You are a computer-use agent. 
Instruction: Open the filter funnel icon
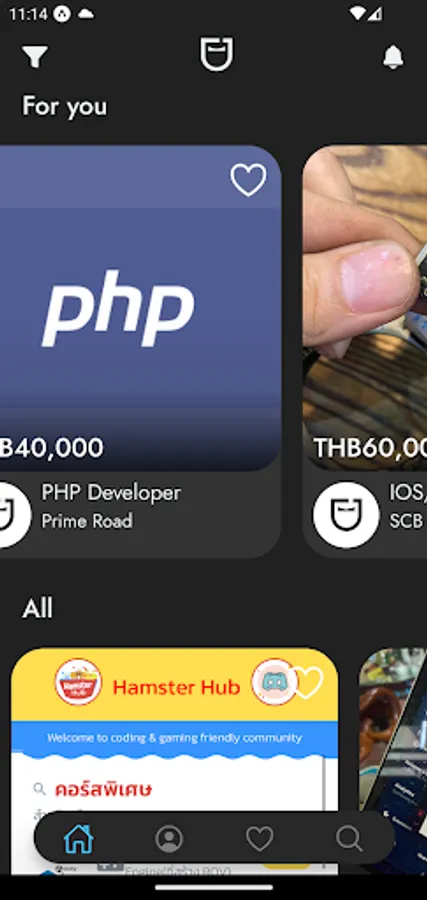(x=35, y=56)
